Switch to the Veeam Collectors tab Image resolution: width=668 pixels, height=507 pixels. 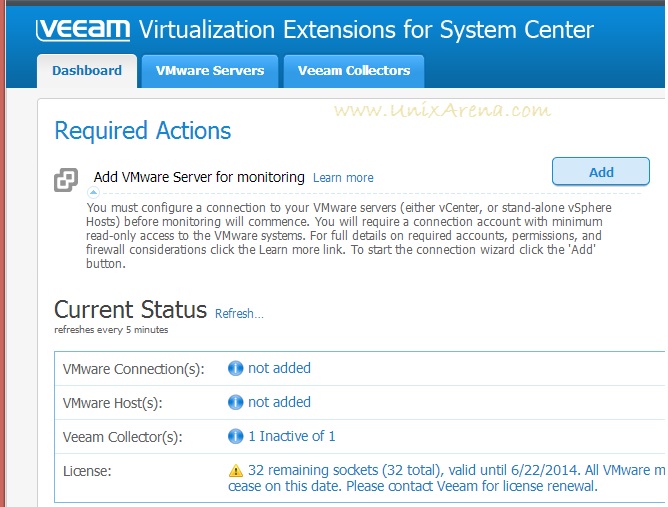(354, 71)
